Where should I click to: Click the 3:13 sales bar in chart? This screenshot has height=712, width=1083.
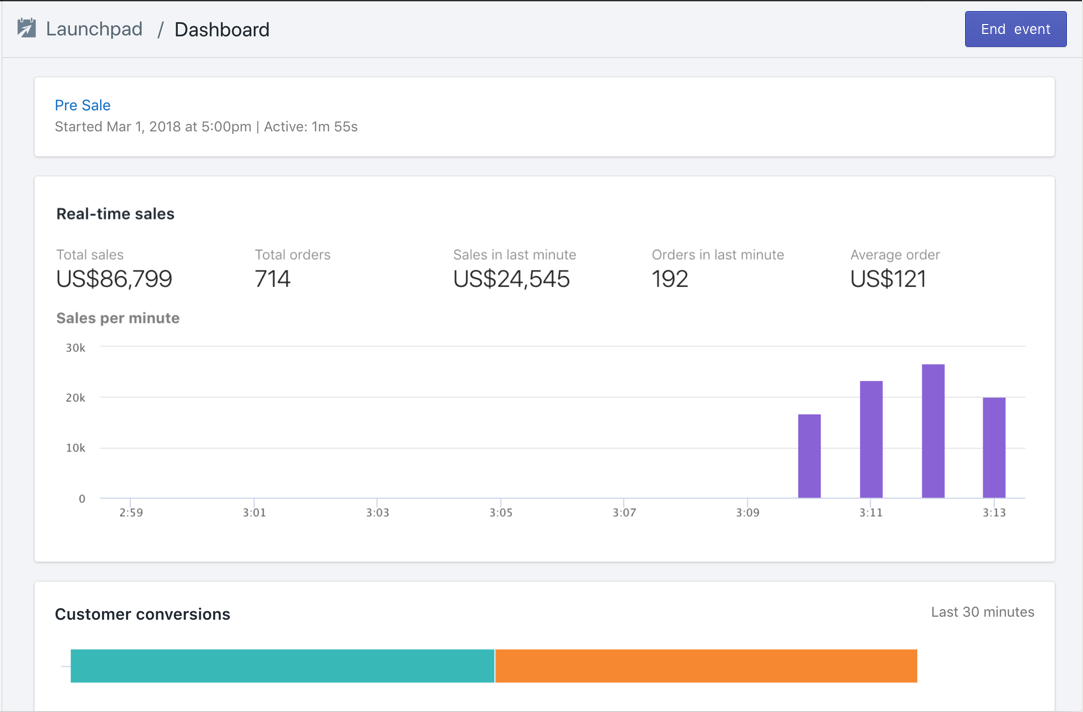point(994,448)
